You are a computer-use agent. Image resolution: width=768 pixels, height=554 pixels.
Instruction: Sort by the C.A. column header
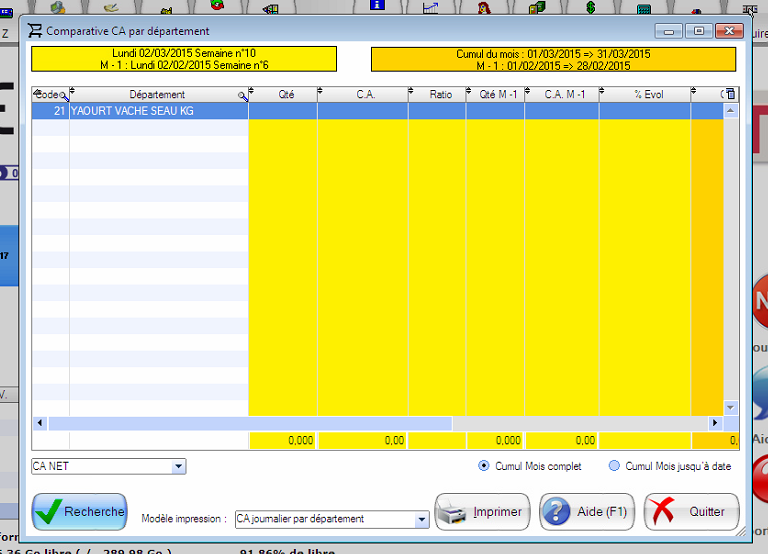click(365, 95)
